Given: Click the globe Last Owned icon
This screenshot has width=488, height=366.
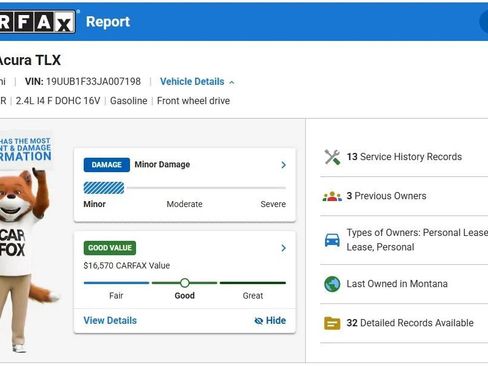Looking at the screenshot, I should (x=332, y=284).
